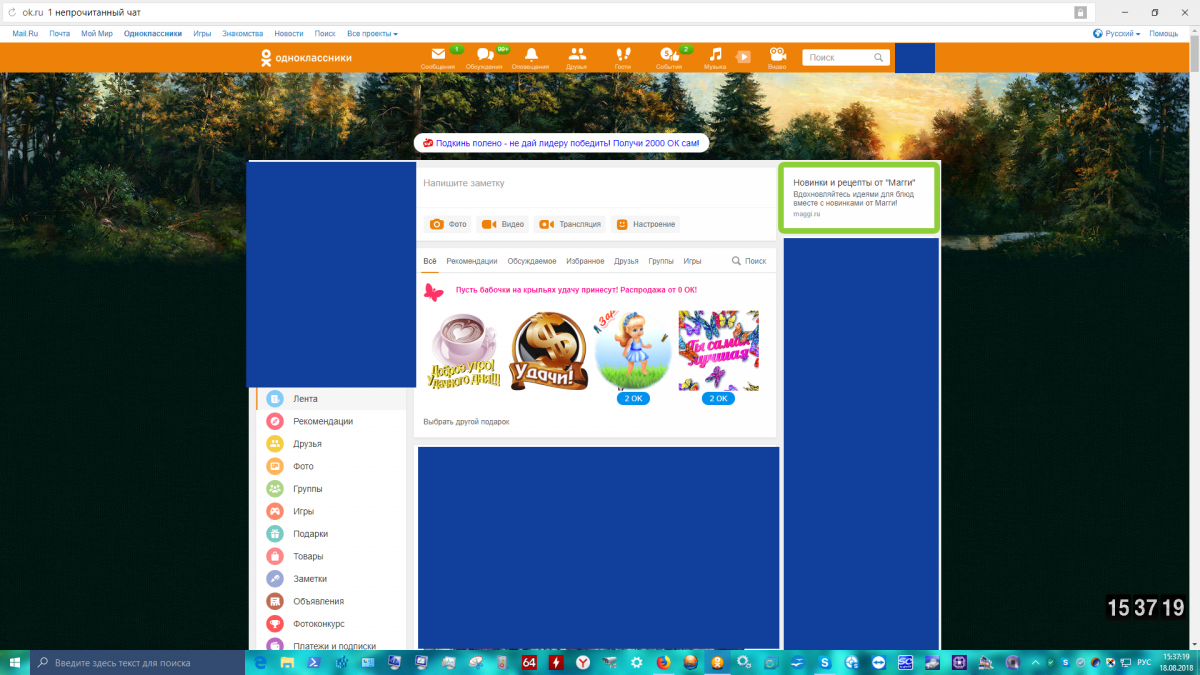
Task: Open Заметки in the left sidebar
Action: pyautogui.click(x=331, y=579)
